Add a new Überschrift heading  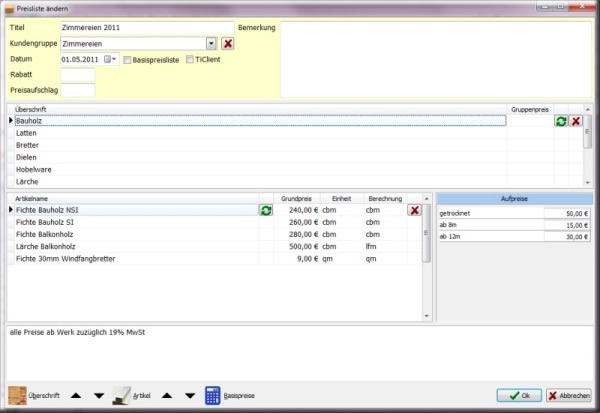(34, 395)
